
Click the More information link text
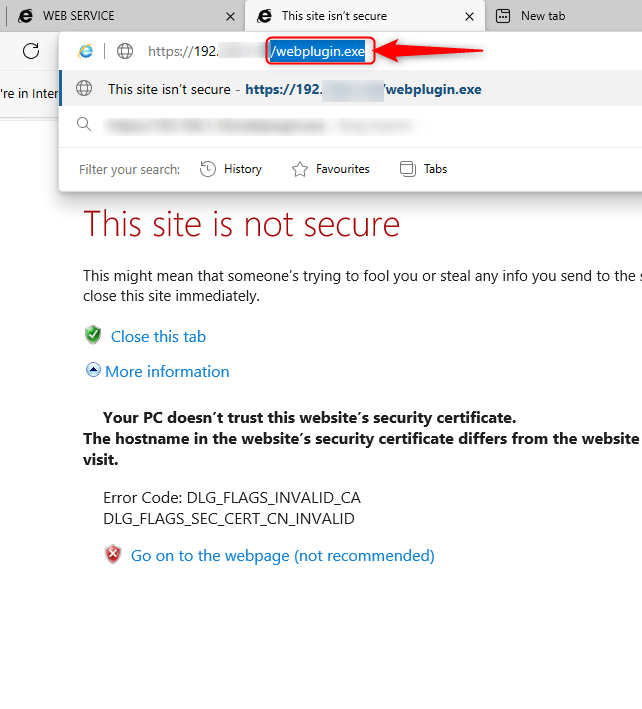[167, 371]
